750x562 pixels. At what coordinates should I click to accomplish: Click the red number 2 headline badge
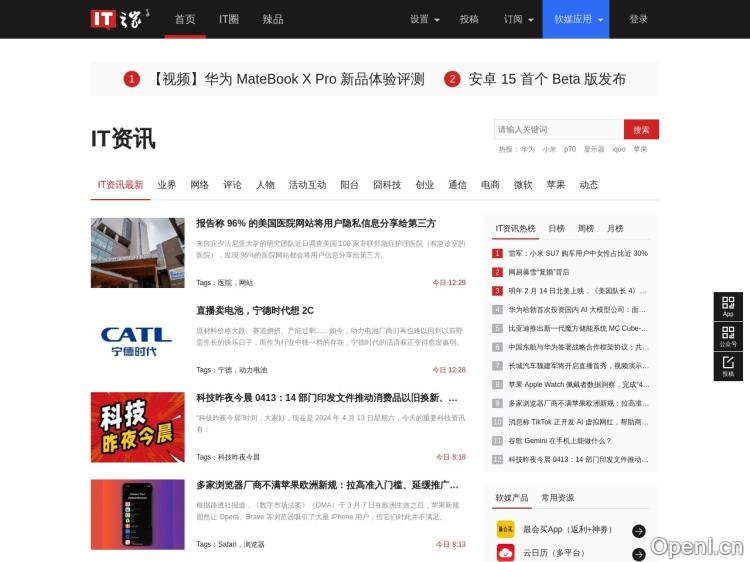(452, 79)
